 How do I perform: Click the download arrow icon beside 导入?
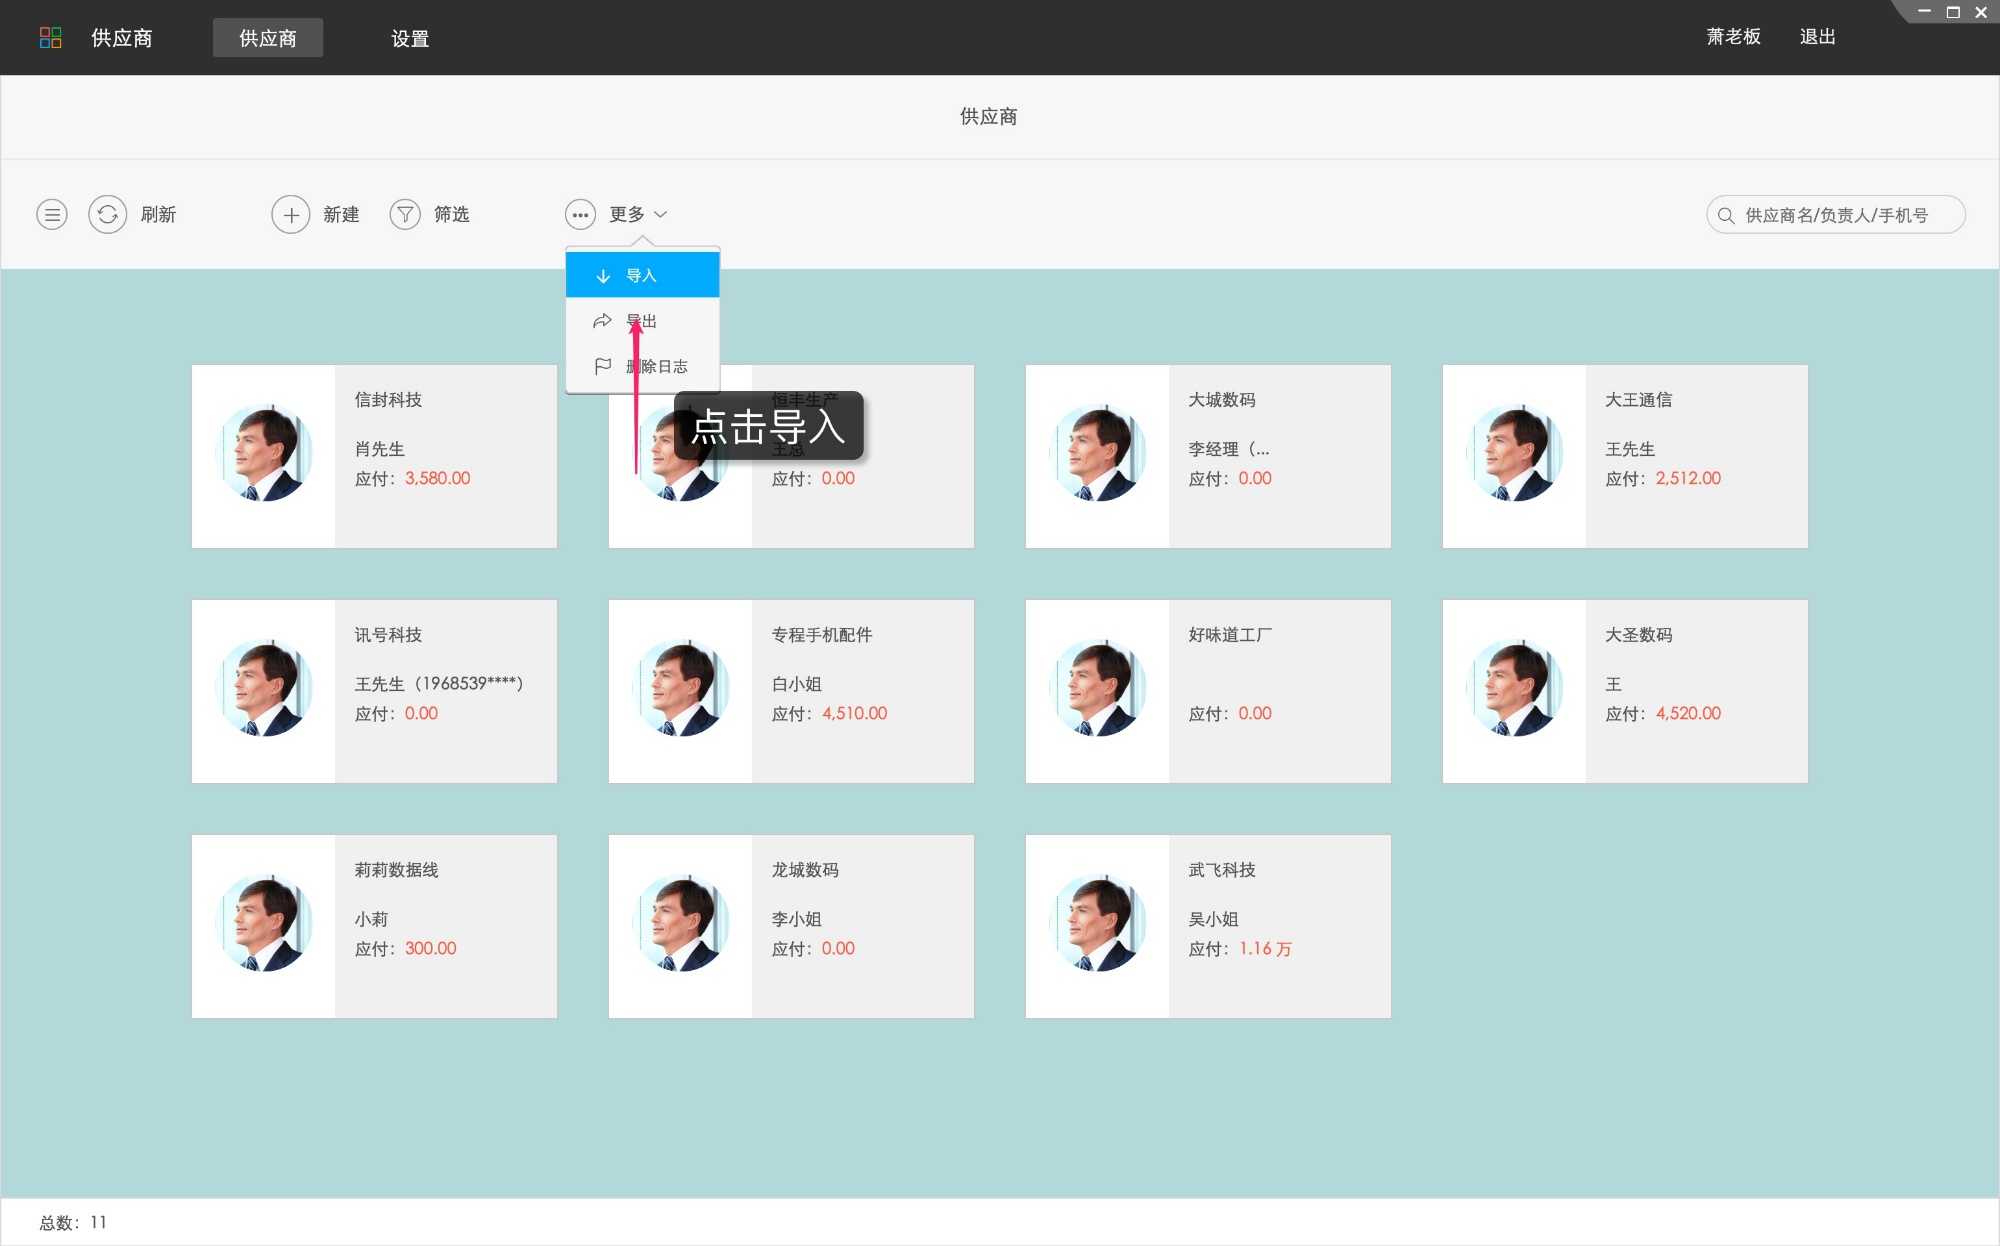[602, 274]
